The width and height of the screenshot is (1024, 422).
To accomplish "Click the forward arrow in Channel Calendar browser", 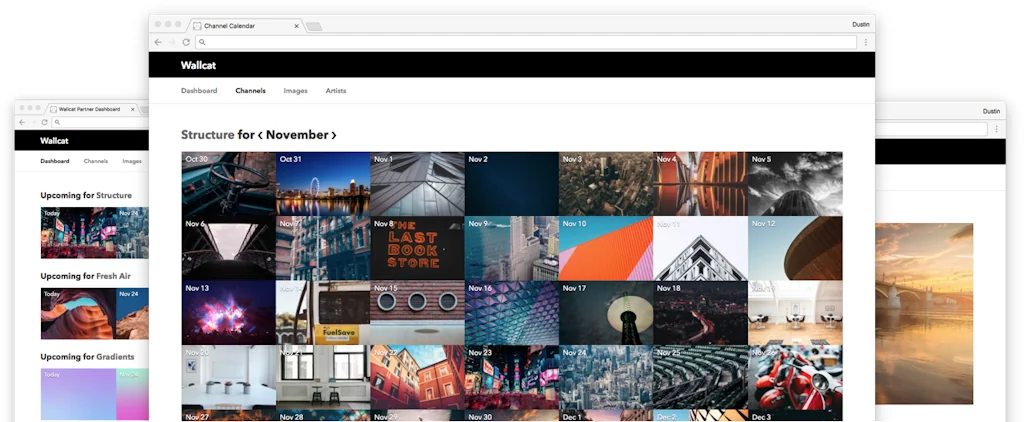I will (x=172, y=42).
